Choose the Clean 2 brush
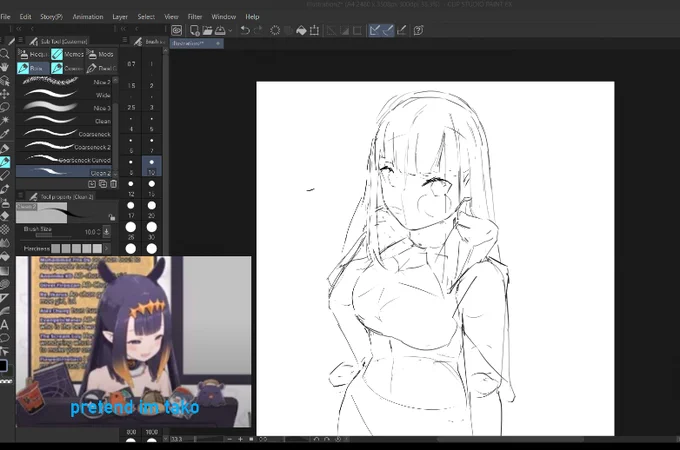Viewport: 680px width, 450px height. 64,172
